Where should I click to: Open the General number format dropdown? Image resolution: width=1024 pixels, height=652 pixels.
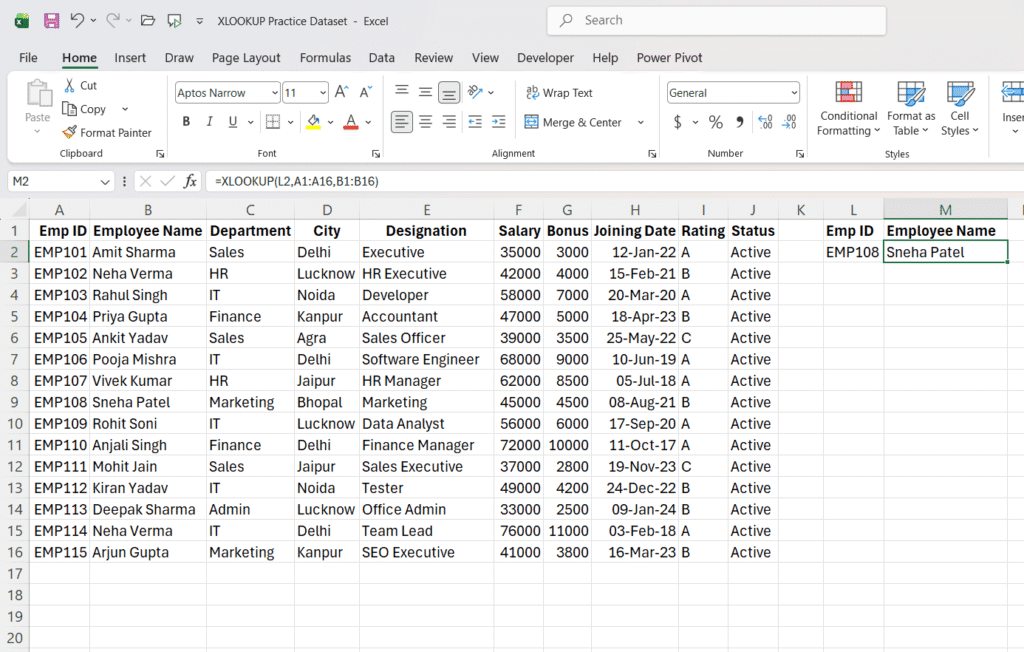click(793, 93)
